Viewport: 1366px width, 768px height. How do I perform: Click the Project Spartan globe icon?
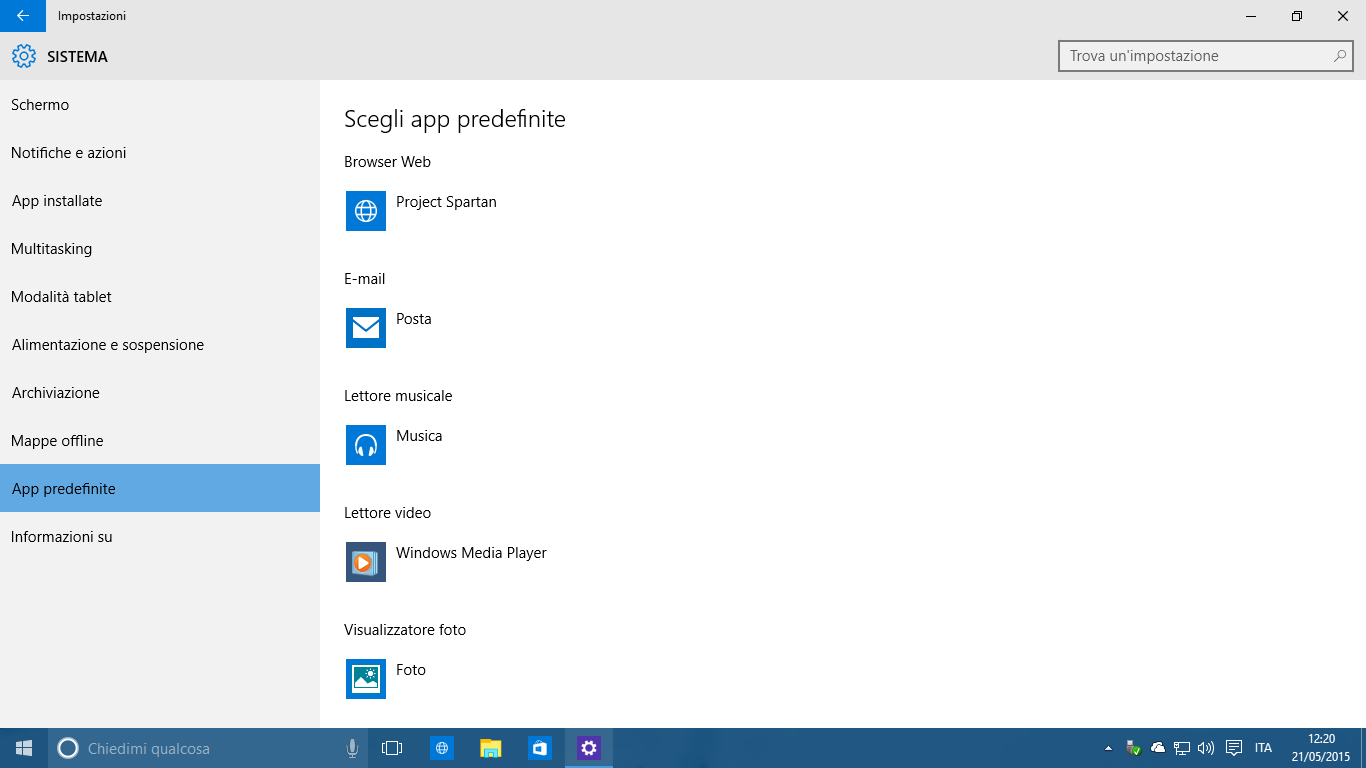(x=366, y=211)
